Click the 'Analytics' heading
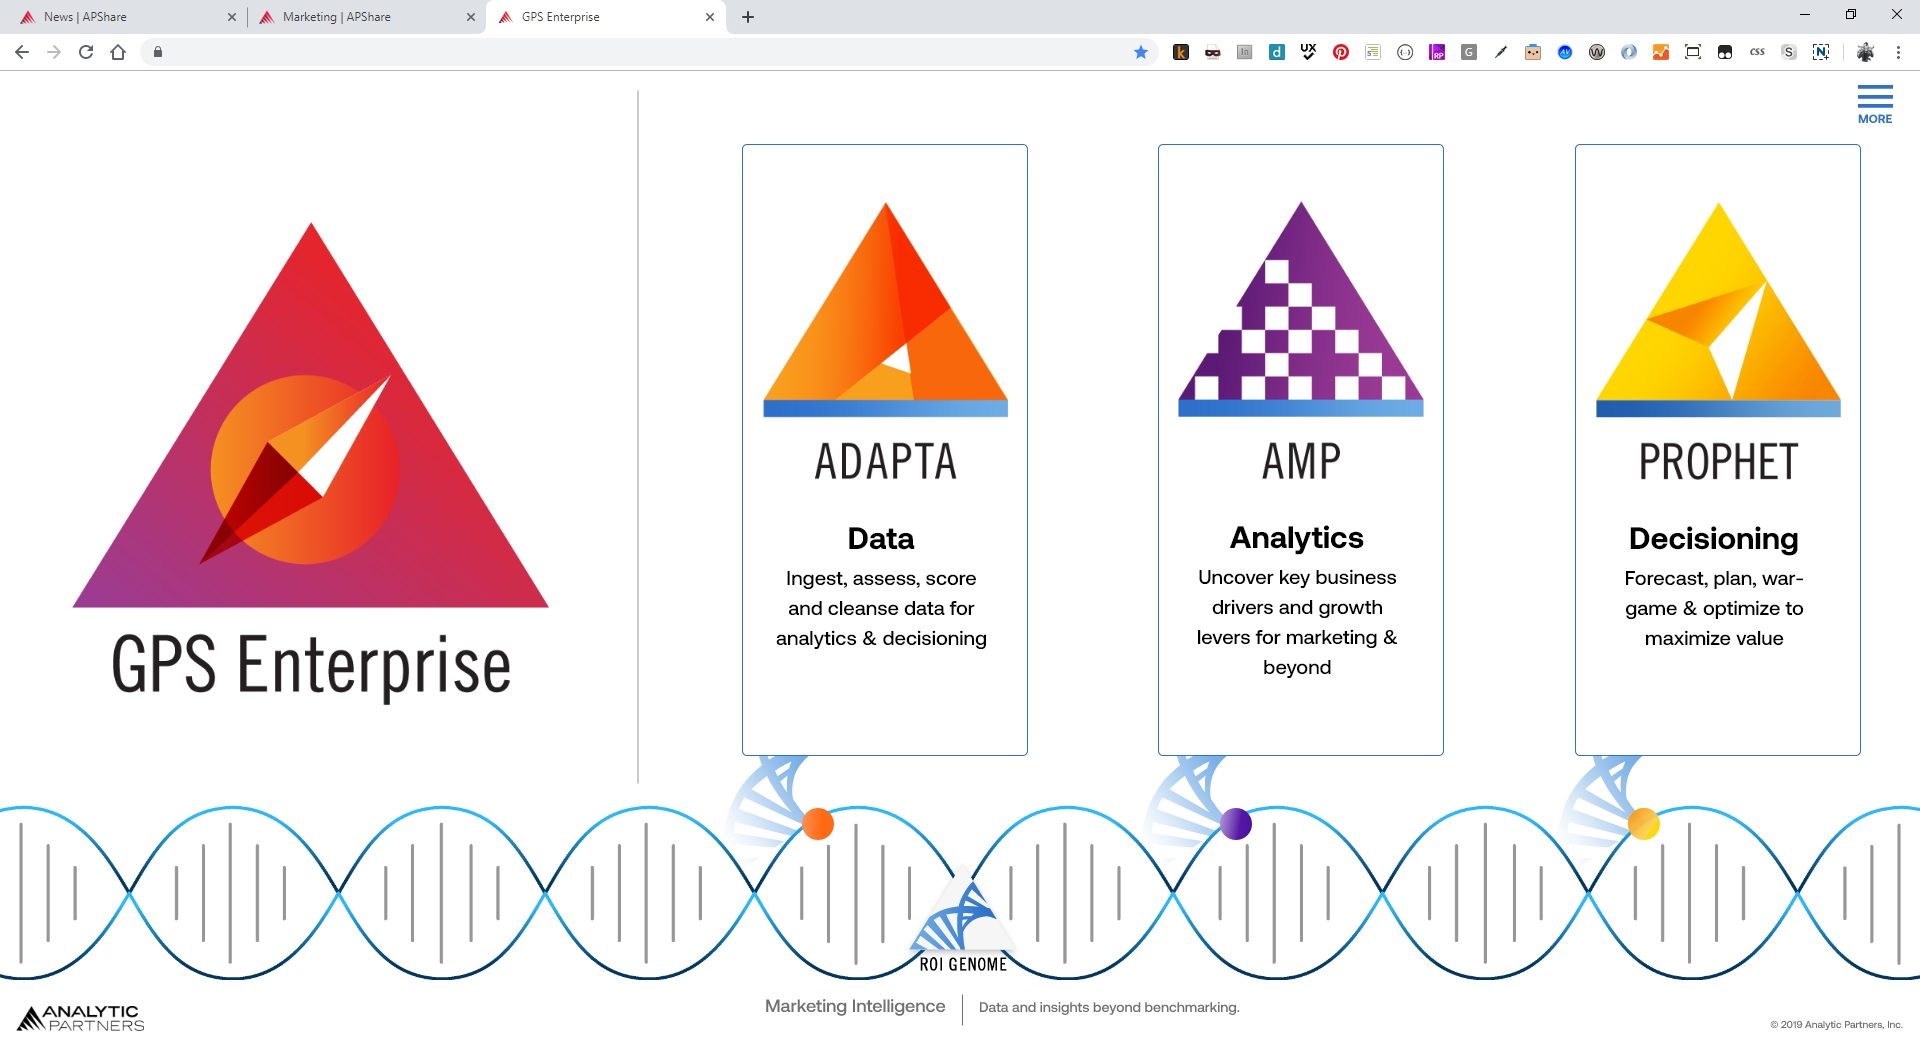Viewport: 1920px width, 1038px height. [x=1297, y=538]
